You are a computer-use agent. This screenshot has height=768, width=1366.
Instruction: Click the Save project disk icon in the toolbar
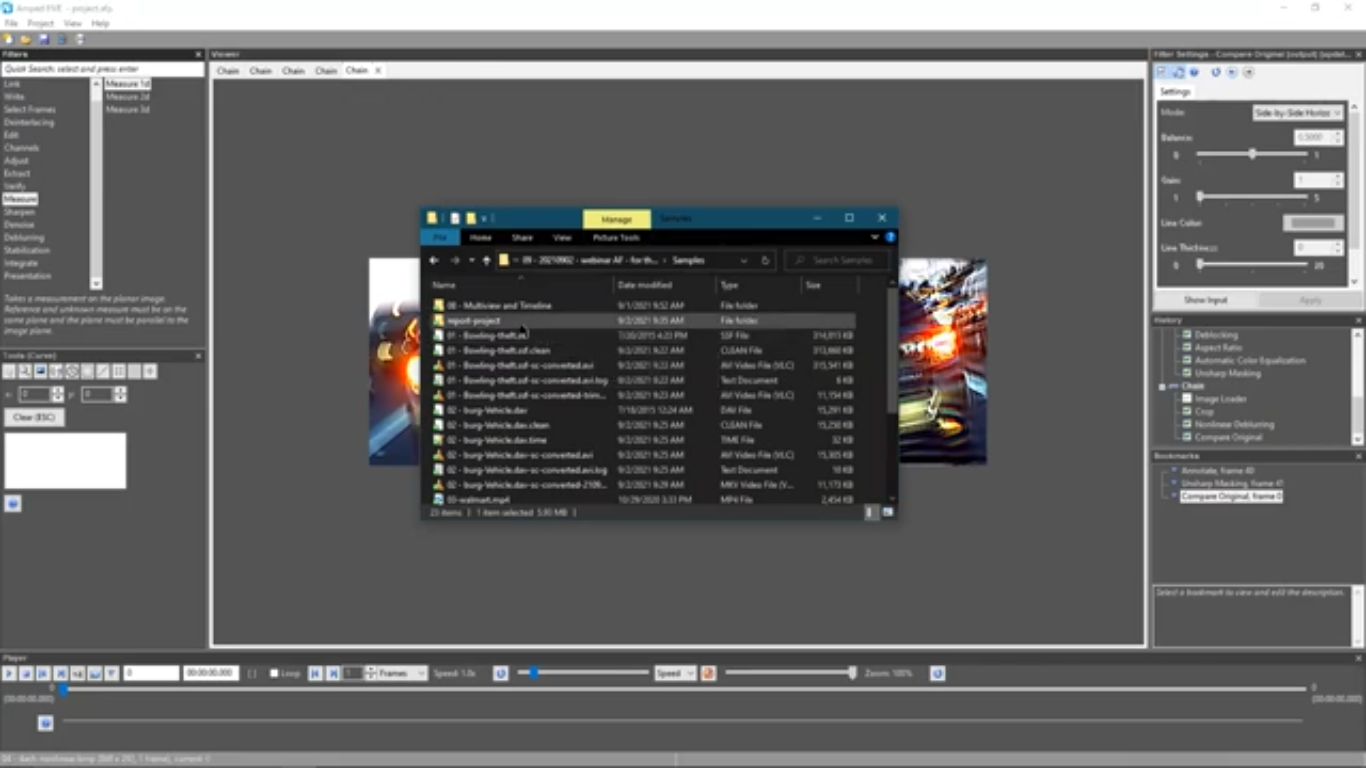[43, 38]
